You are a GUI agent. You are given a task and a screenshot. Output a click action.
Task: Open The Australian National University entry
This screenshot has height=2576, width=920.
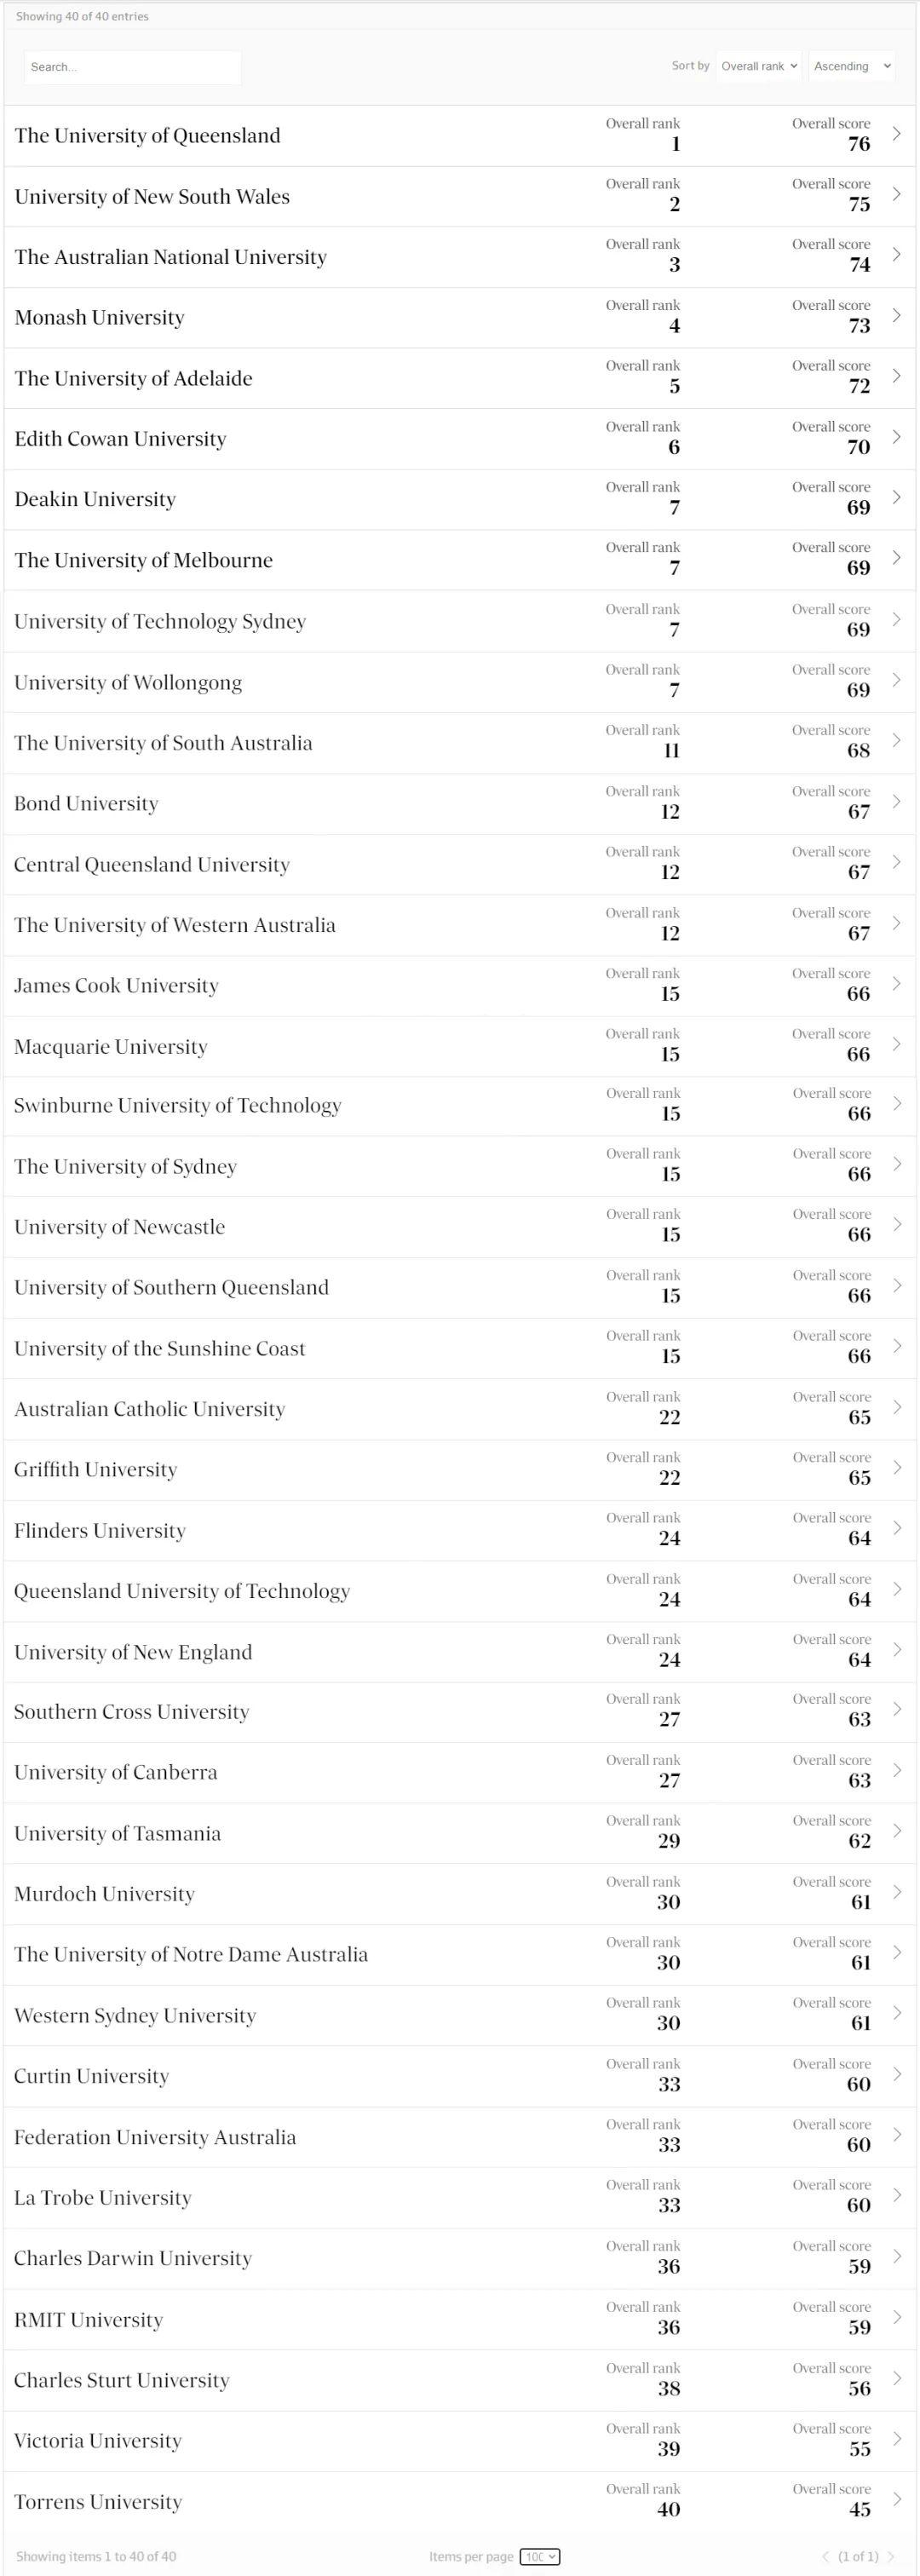click(459, 257)
